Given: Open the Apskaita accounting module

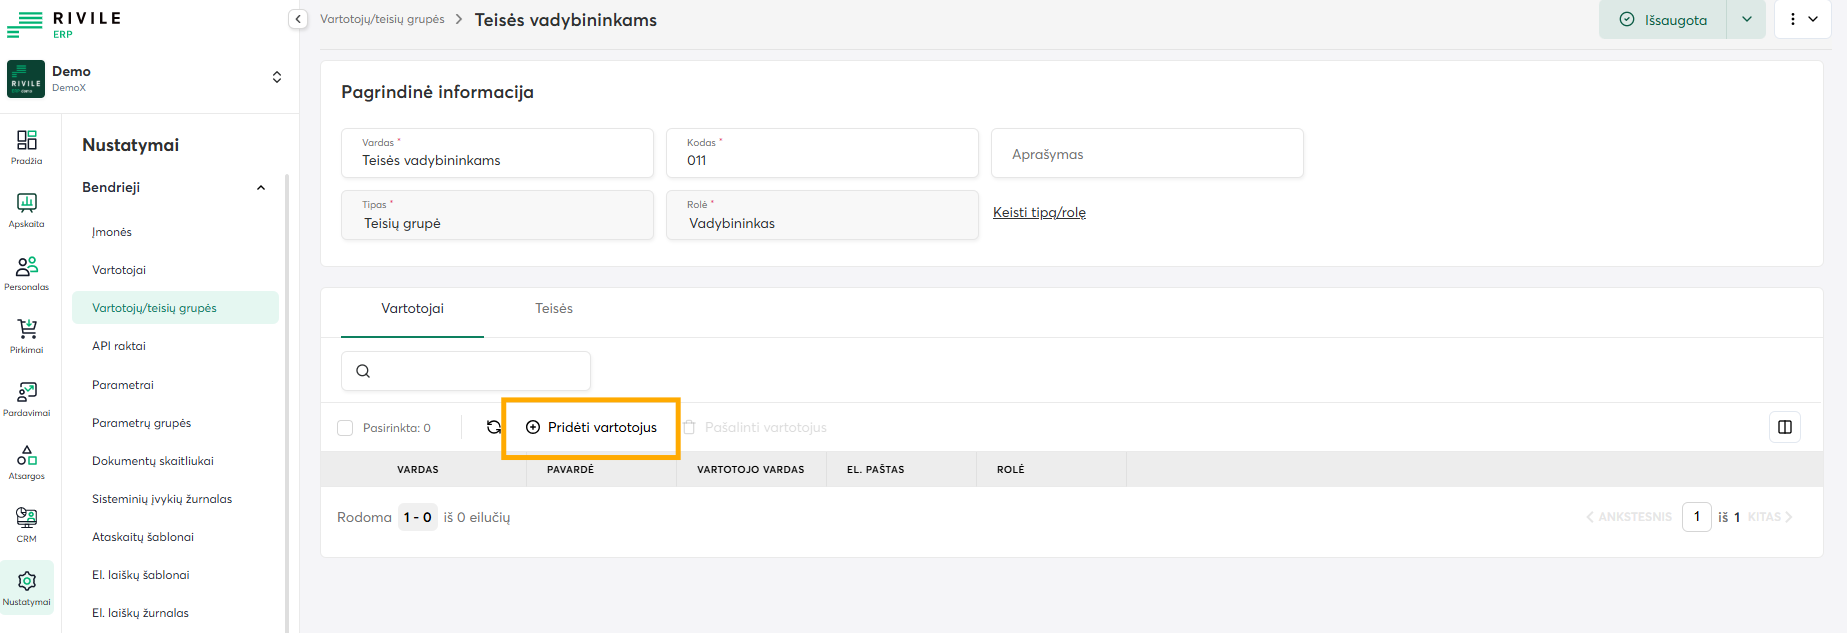Looking at the screenshot, I should coord(27,209).
